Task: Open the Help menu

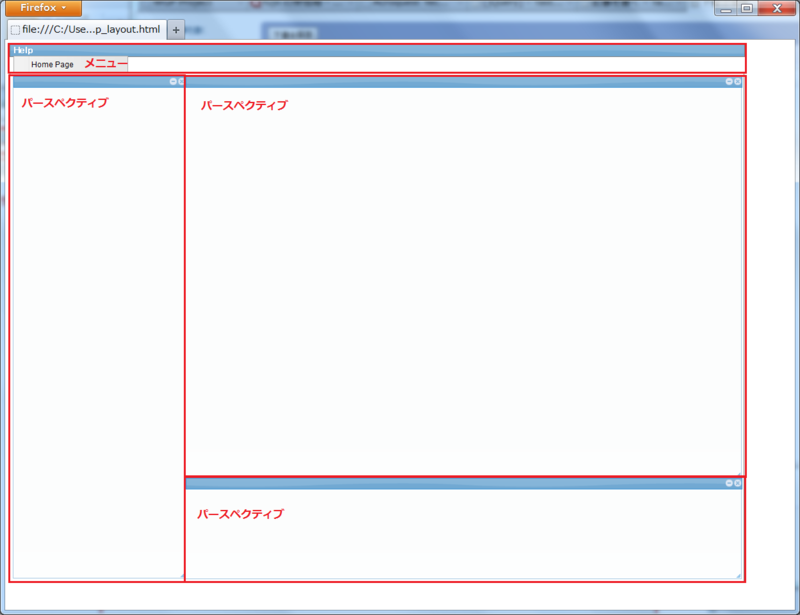Action: pos(25,48)
